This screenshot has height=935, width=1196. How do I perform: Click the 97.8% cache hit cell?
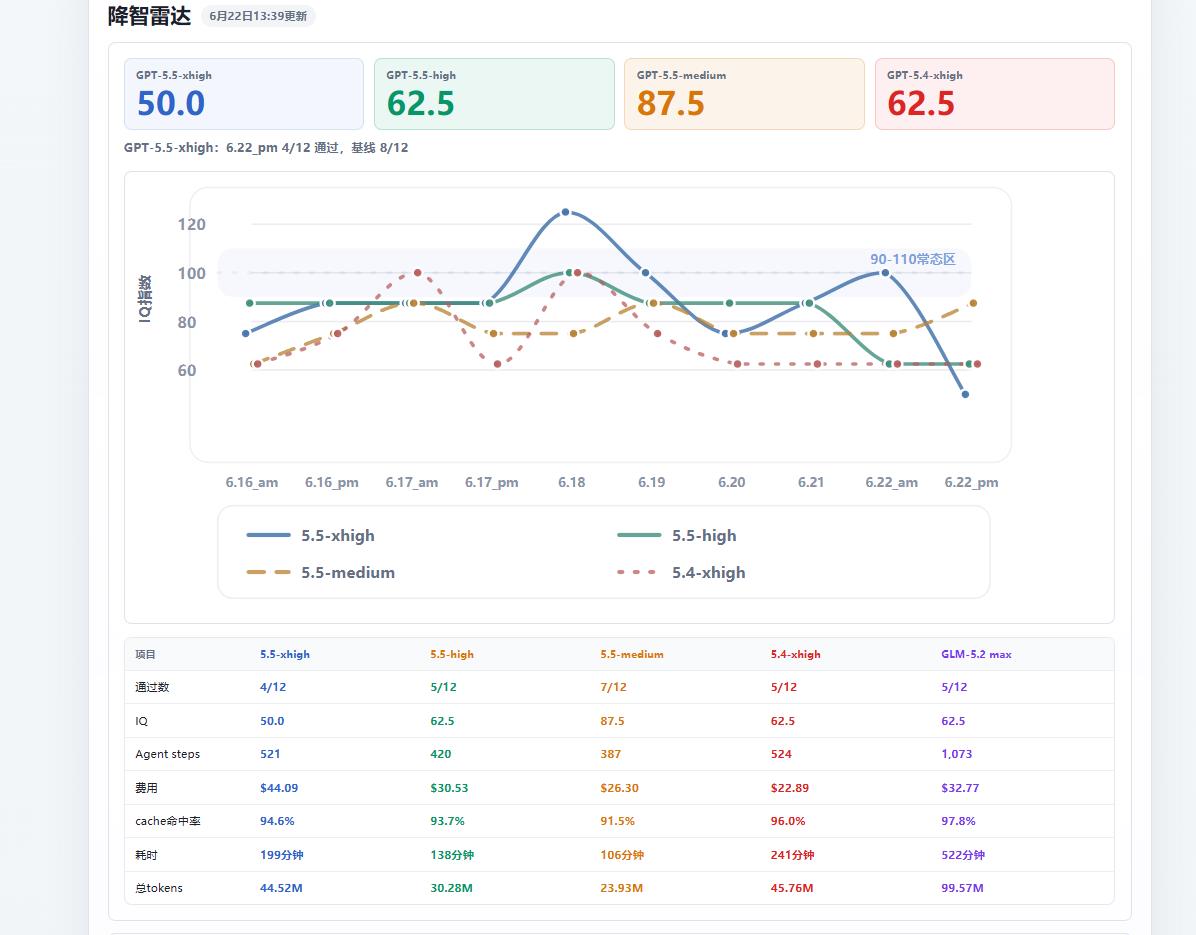pyautogui.click(x=958, y=821)
